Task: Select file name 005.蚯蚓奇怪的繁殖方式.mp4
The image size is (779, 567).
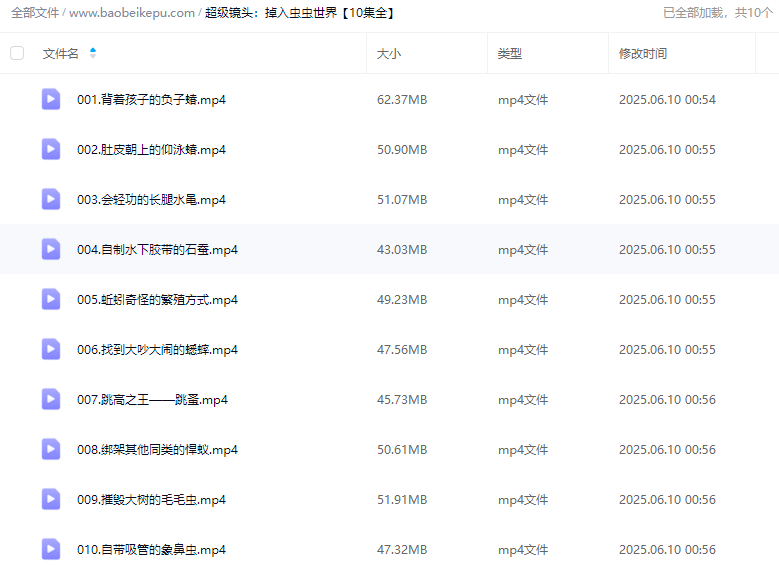Action: point(157,300)
